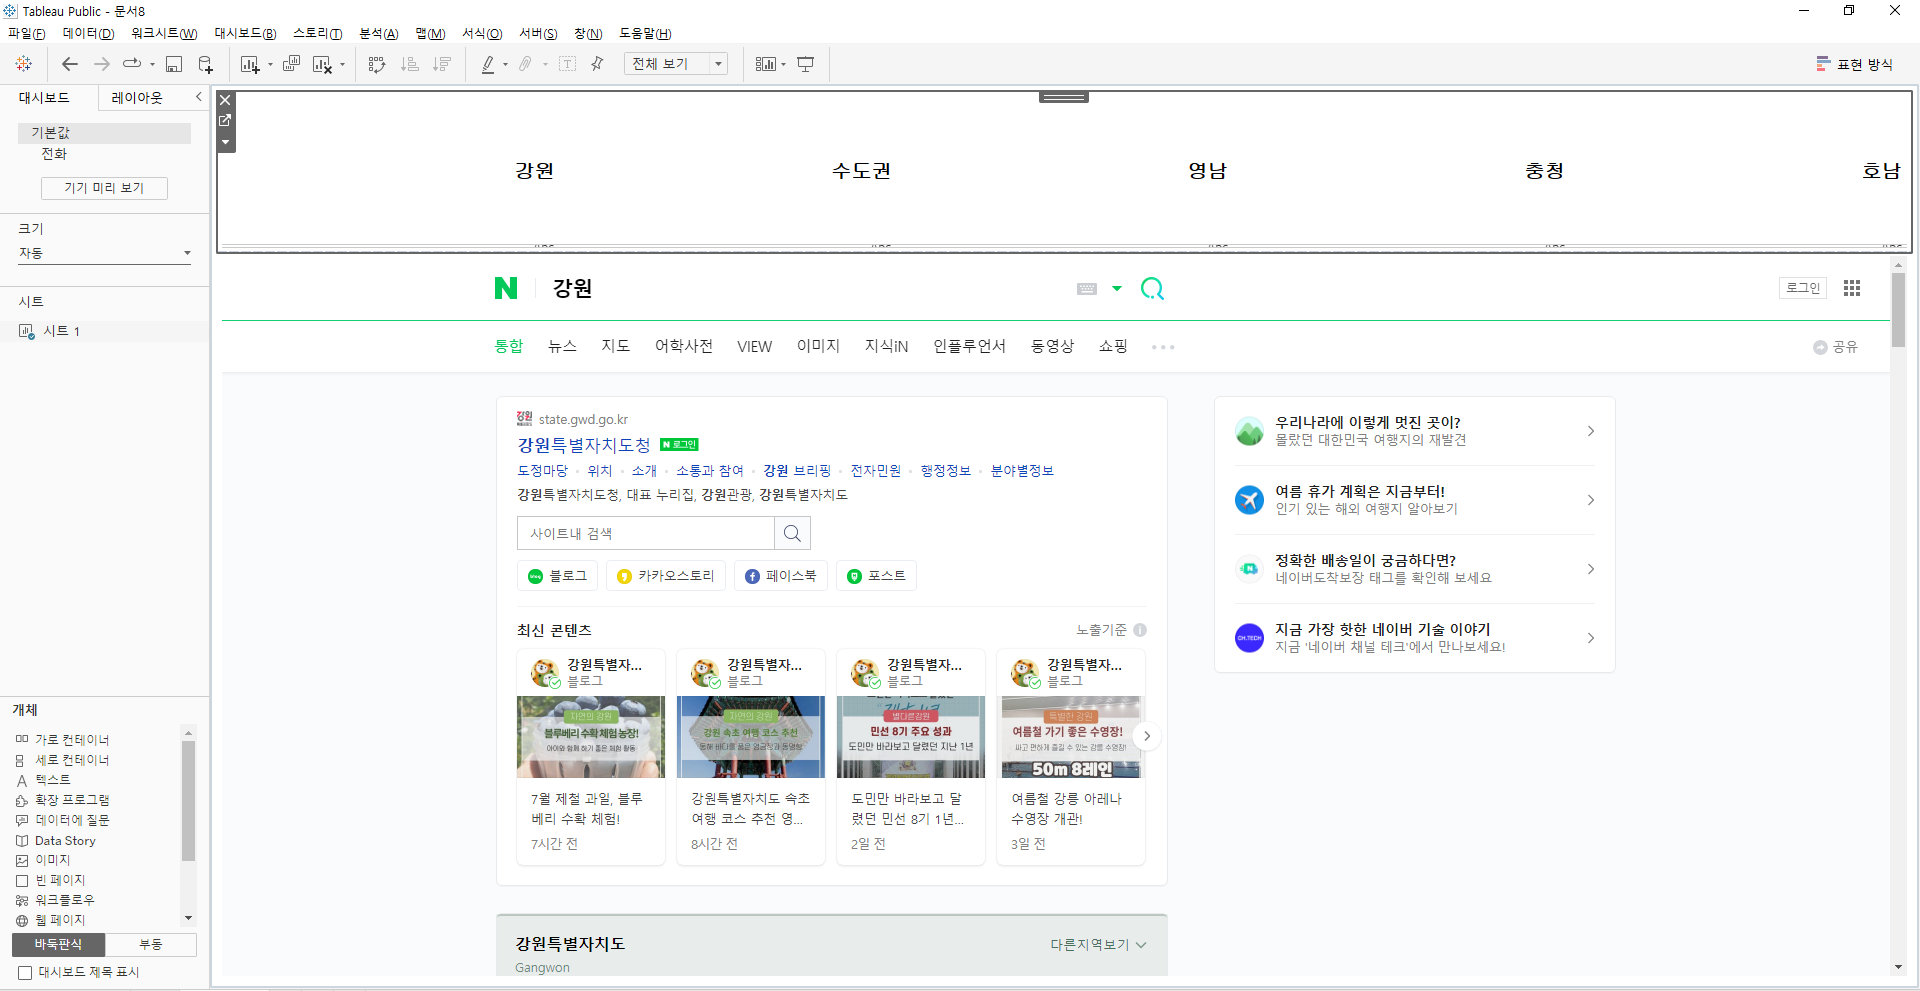Click the sort ascending toolbar icon
Image resolution: width=1920 pixels, height=991 pixels.
tap(409, 64)
